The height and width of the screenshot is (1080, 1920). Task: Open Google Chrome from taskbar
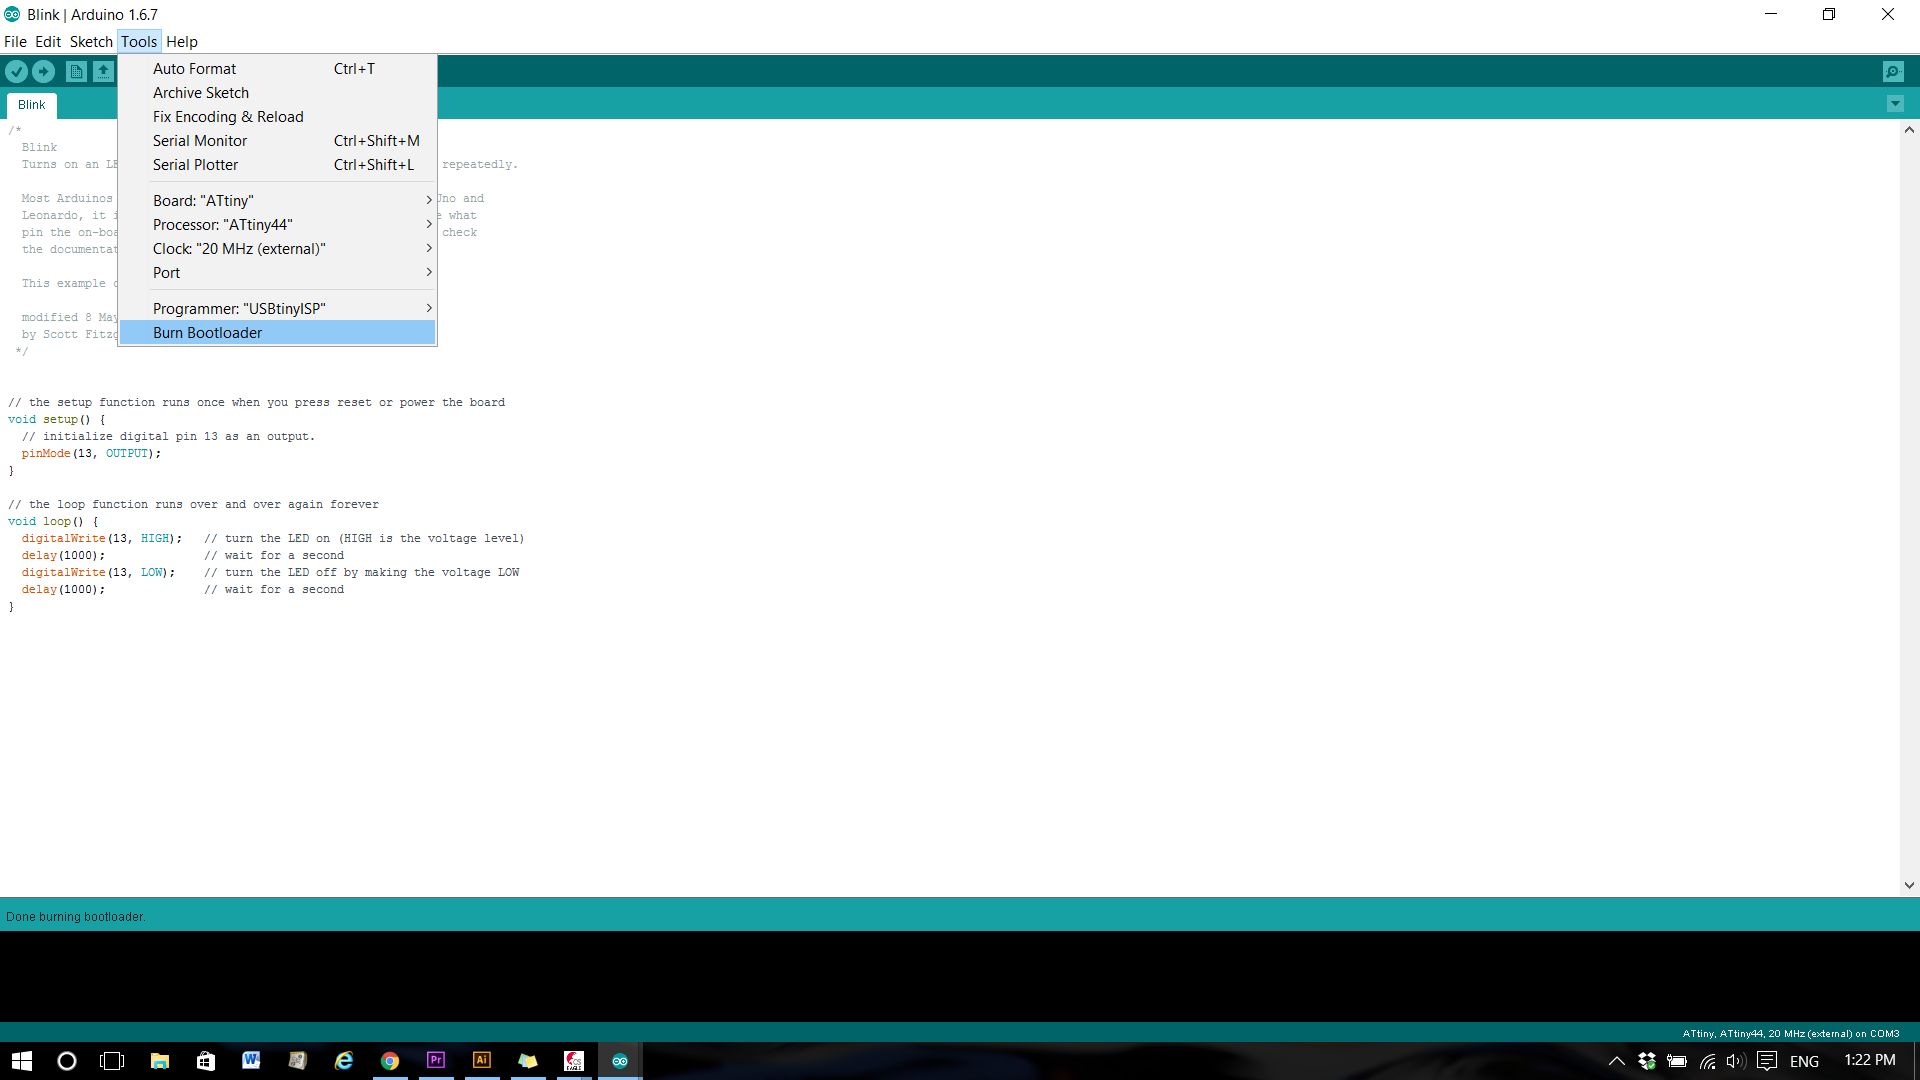point(390,1061)
